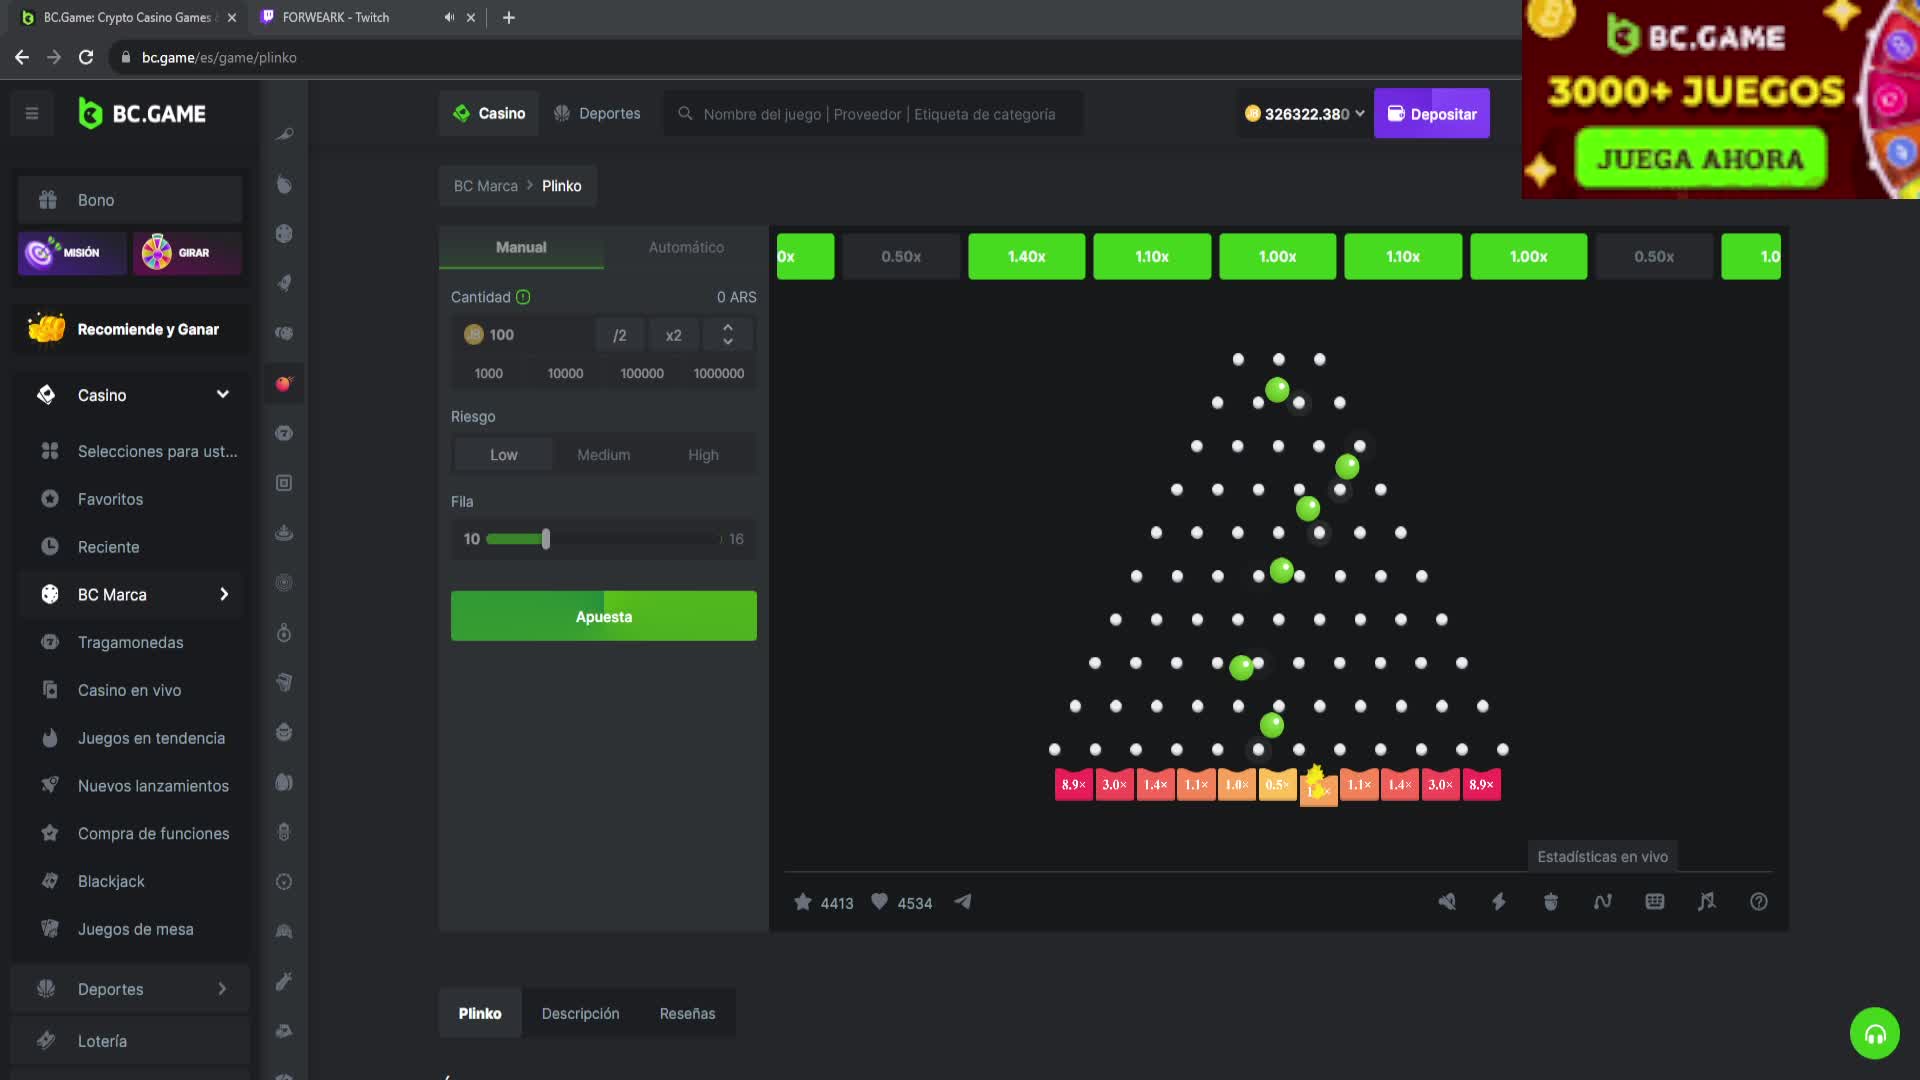Click the Fila rows slider handle

[546, 539]
